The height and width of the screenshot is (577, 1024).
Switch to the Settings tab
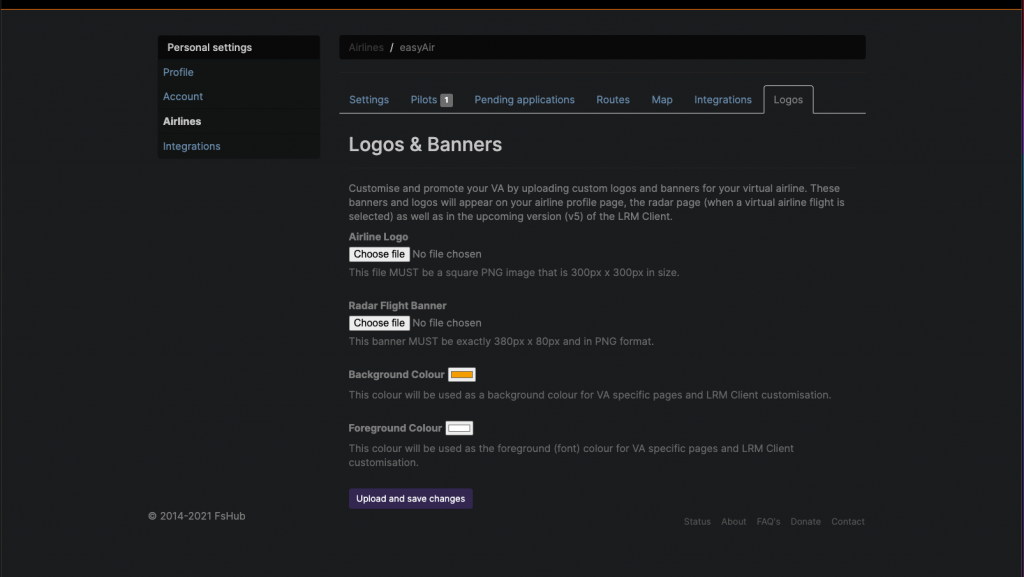[x=369, y=100]
